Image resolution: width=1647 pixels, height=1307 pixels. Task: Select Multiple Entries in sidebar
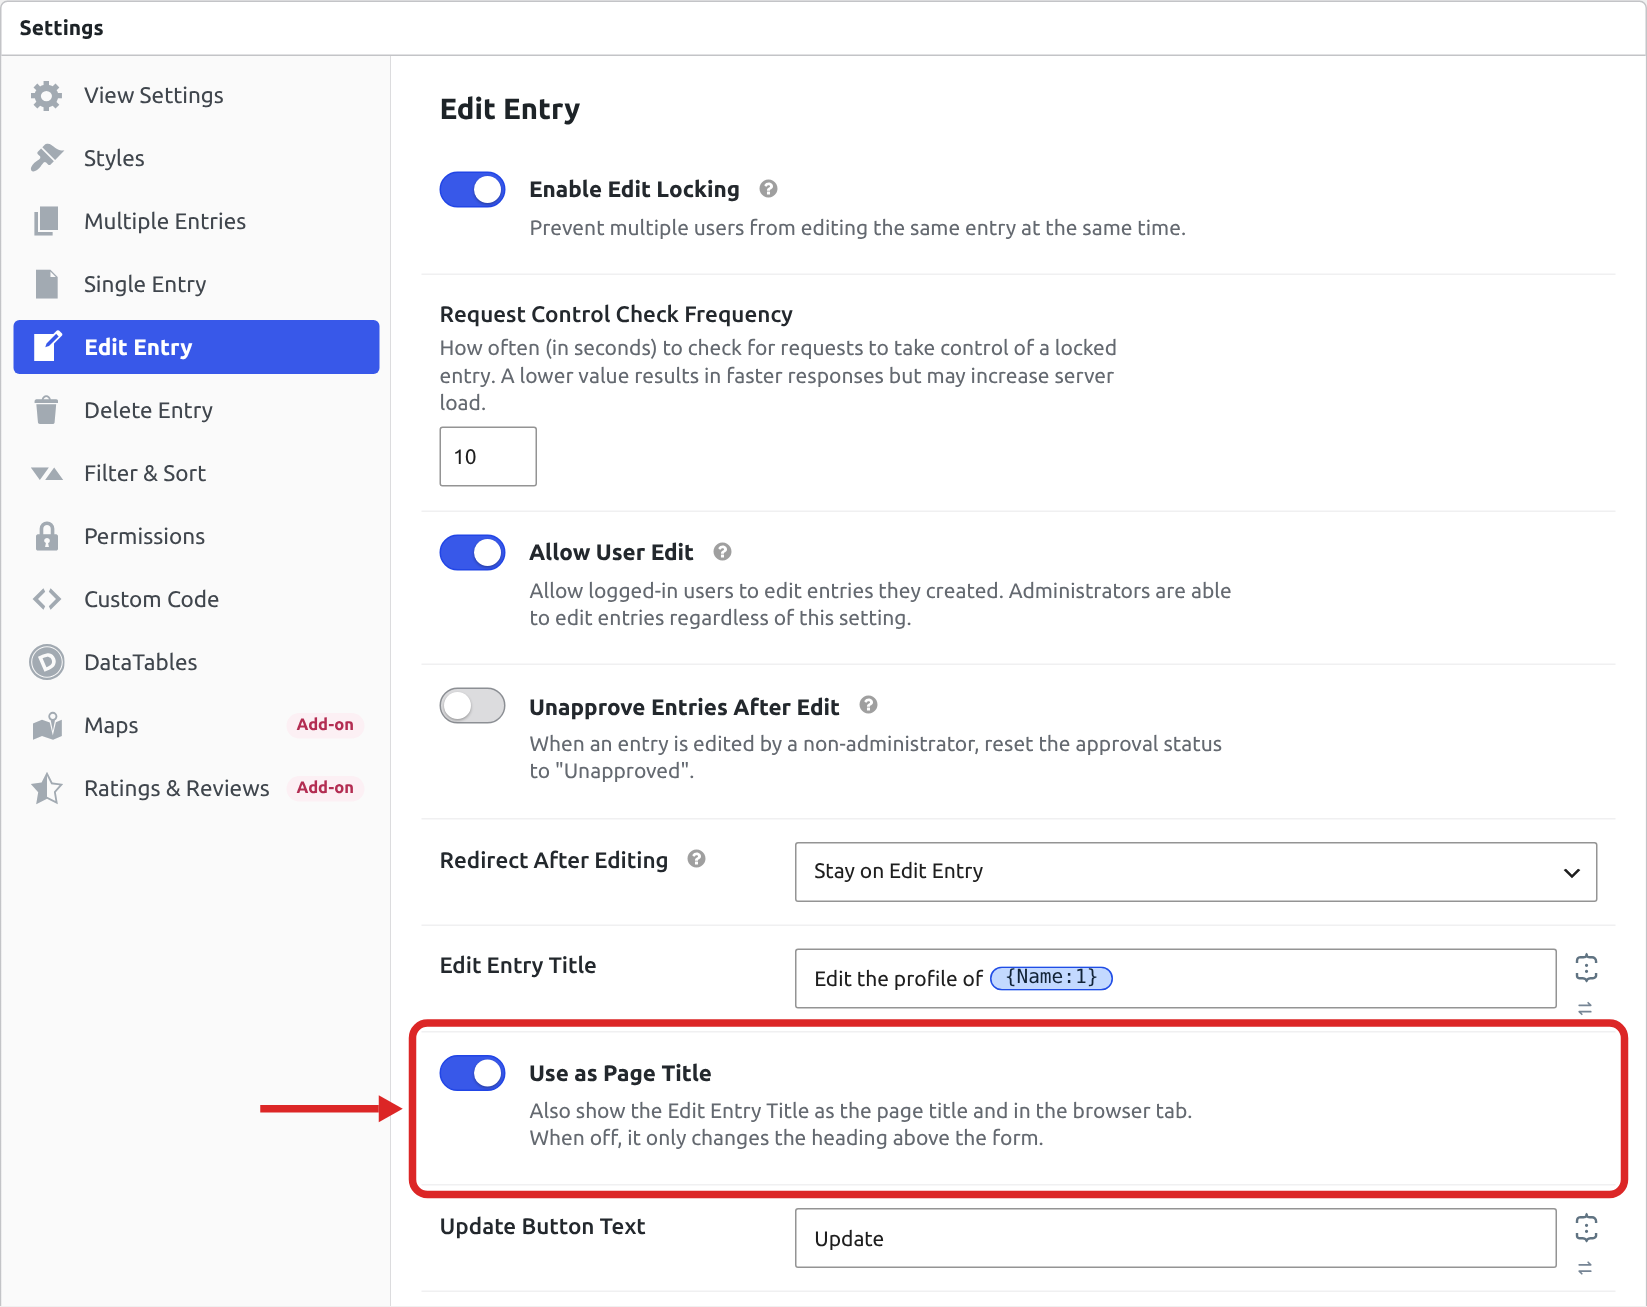tap(196, 221)
